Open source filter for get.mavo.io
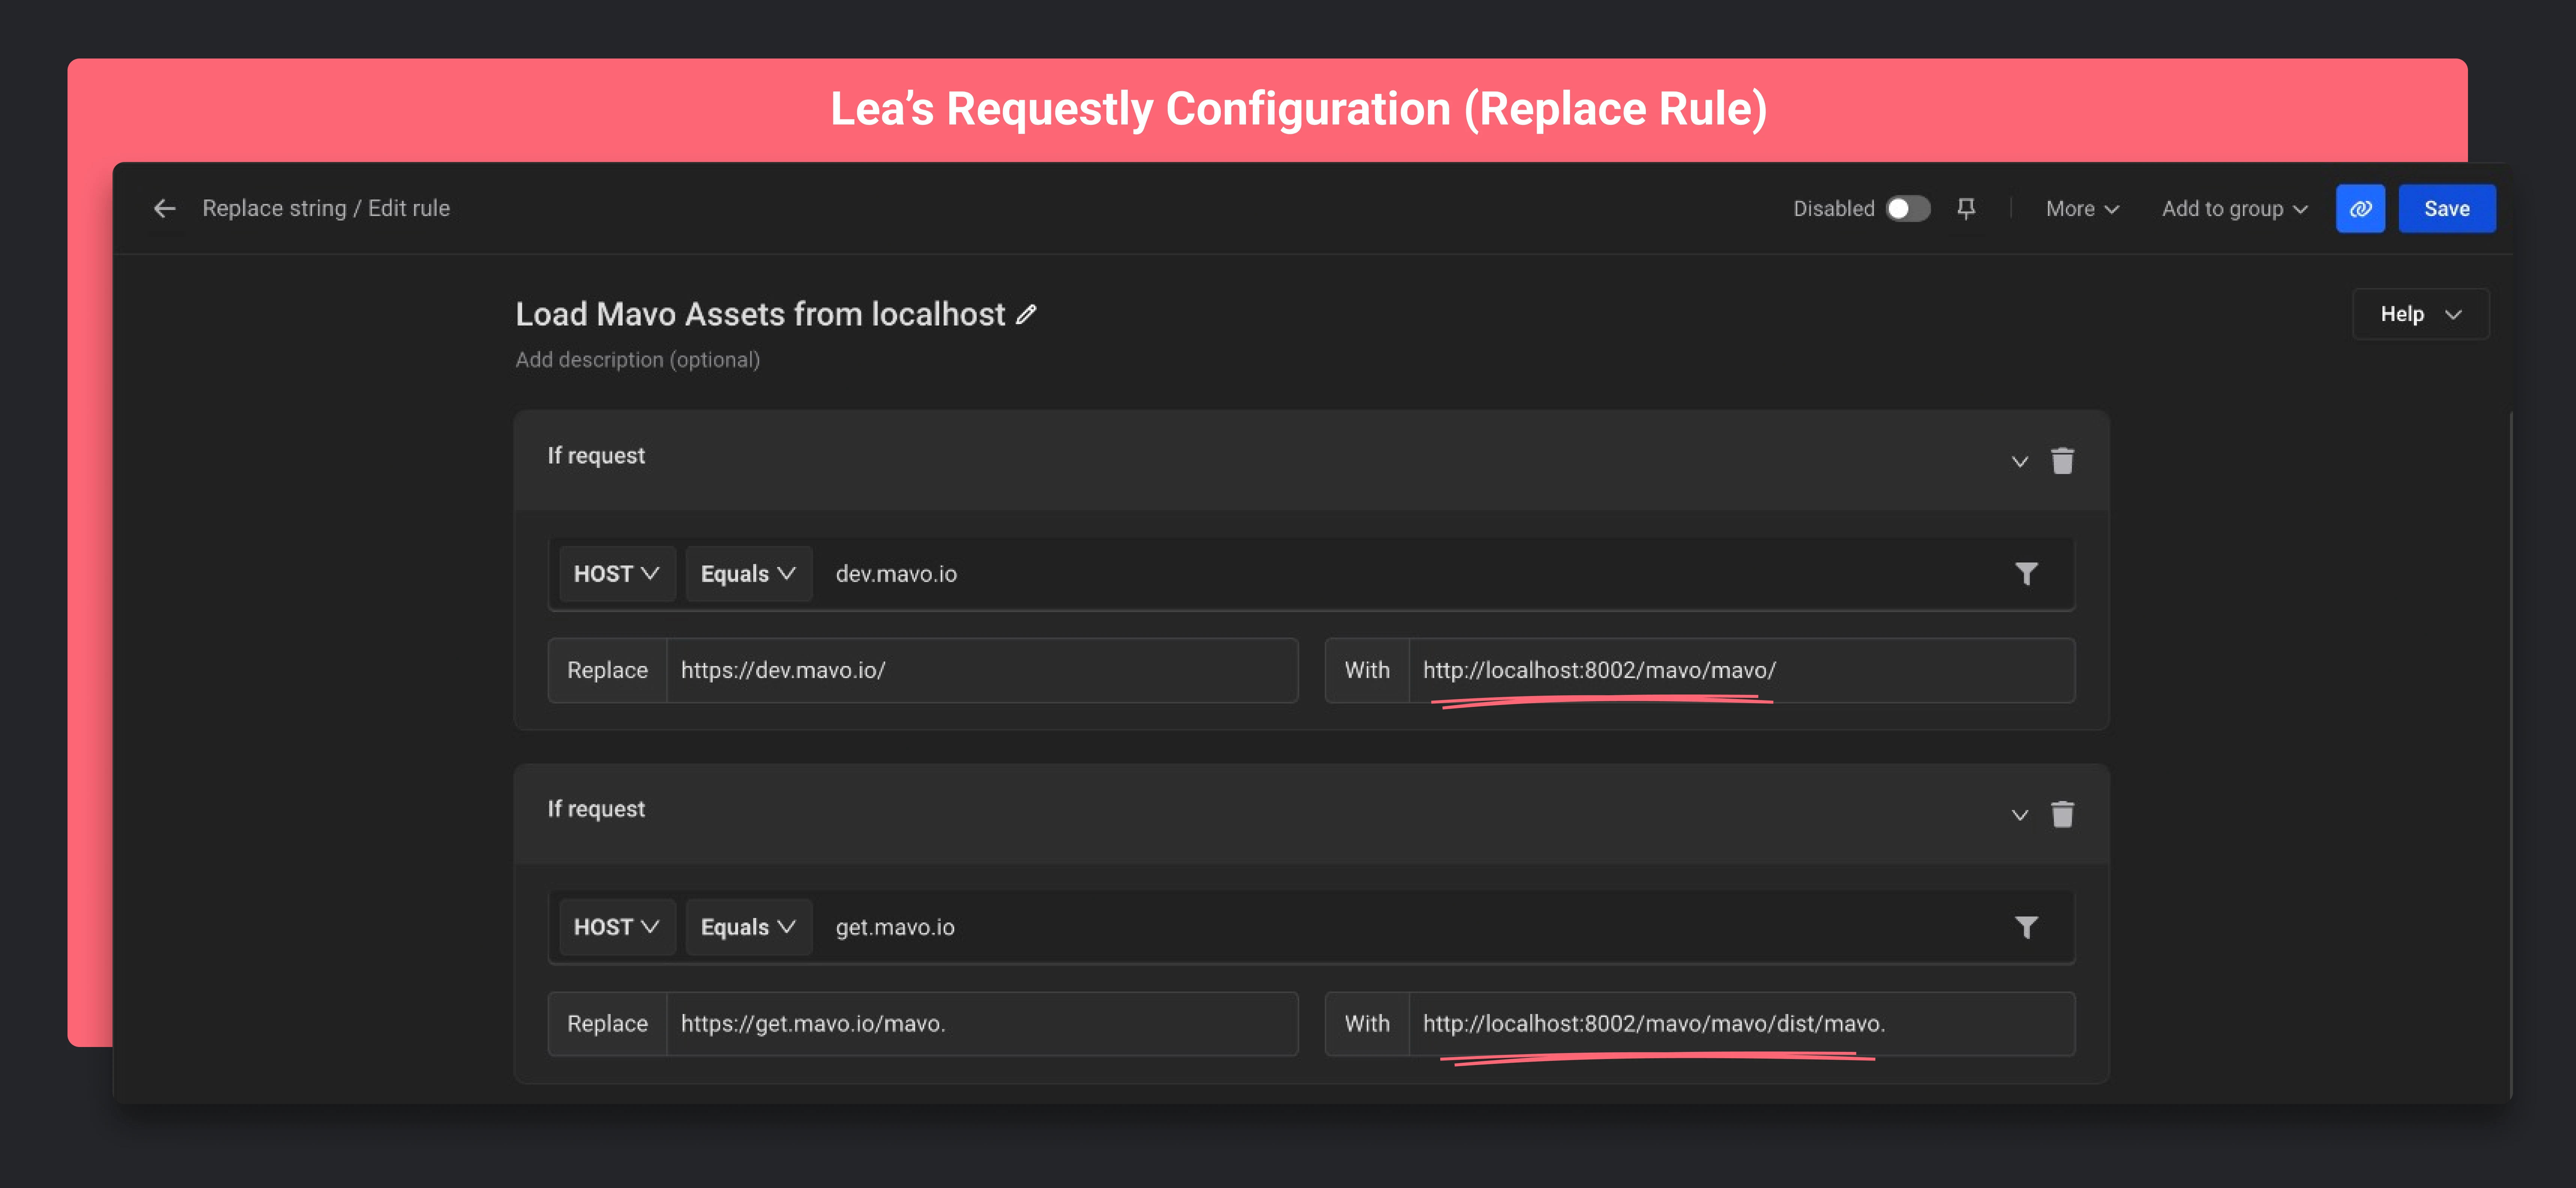The width and height of the screenshot is (2576, 1188). [2026, 927]
